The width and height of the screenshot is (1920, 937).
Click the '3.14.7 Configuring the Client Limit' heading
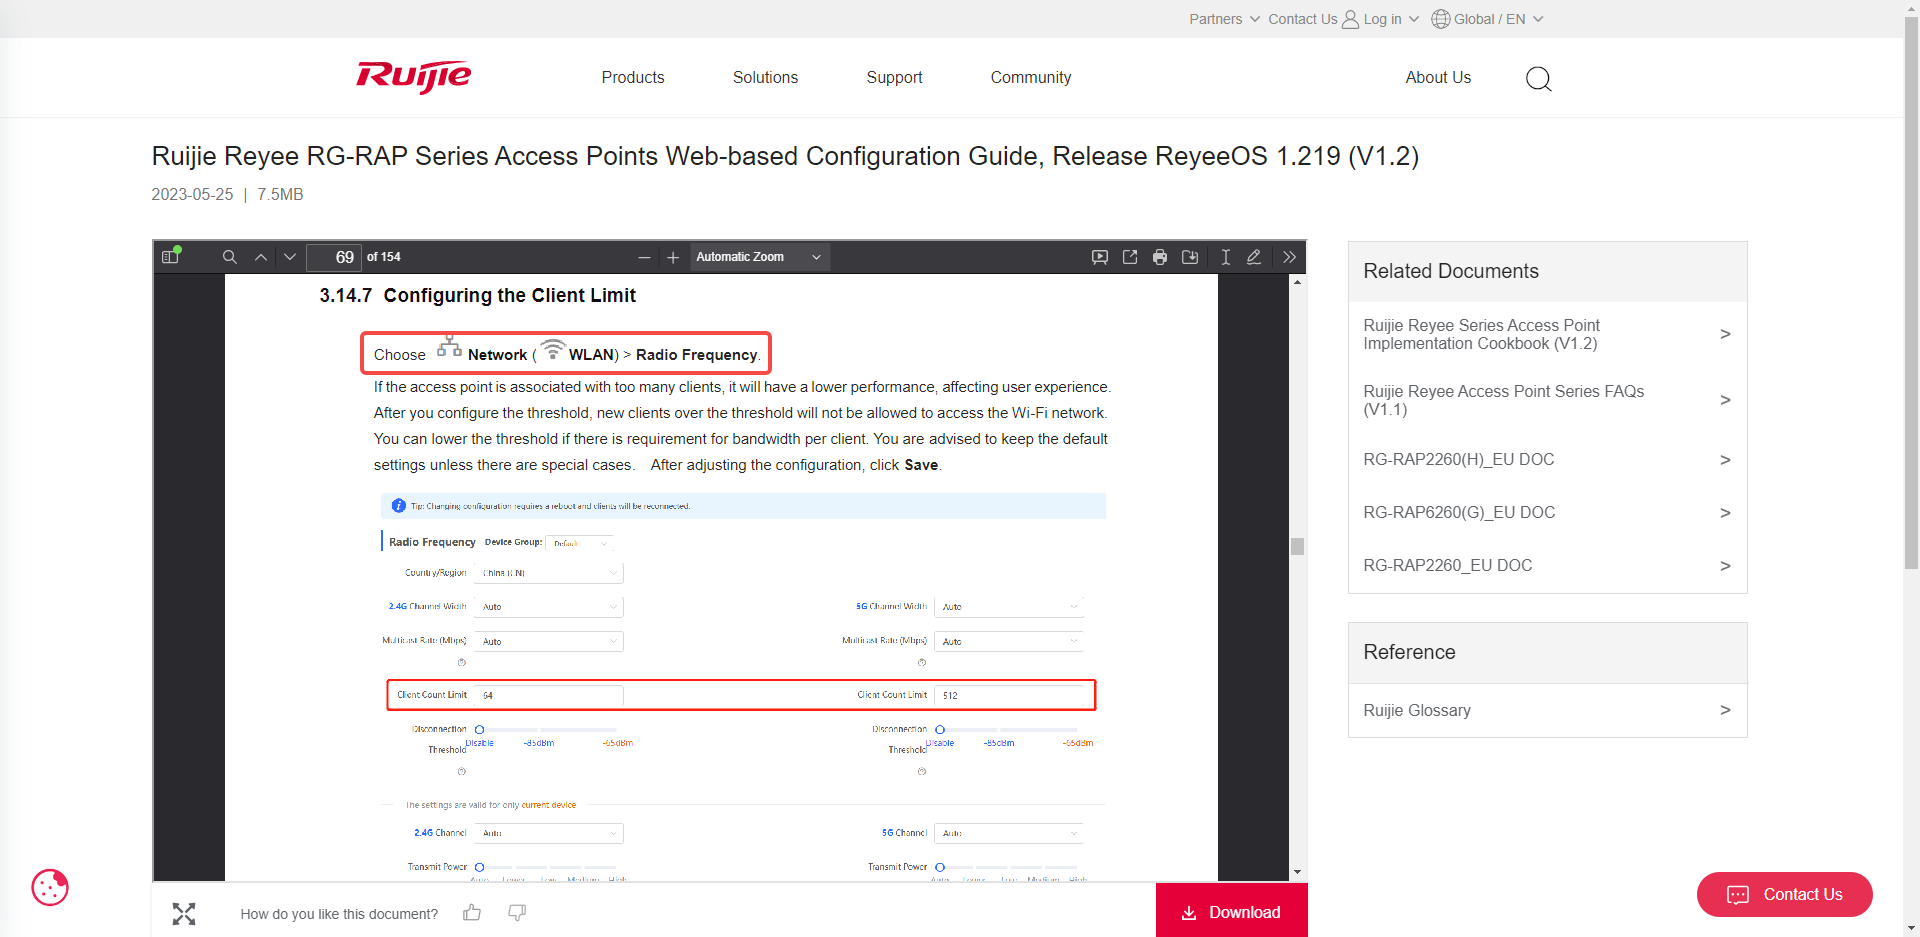[x=478, y=295]
